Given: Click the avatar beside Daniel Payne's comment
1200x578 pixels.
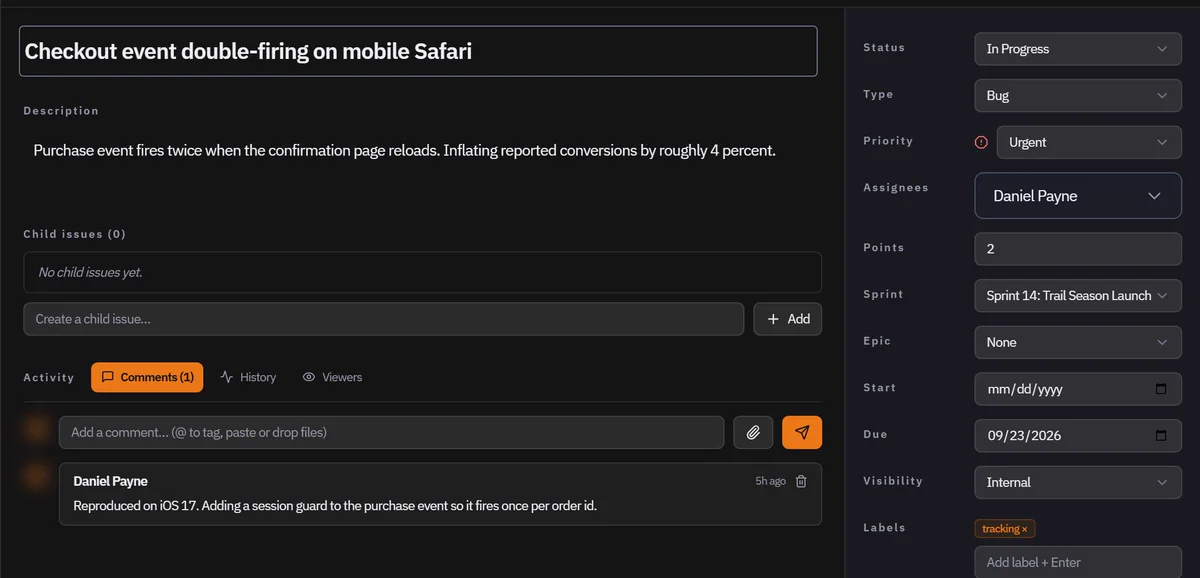Looking at the screenshot, I should coord(36,476).
